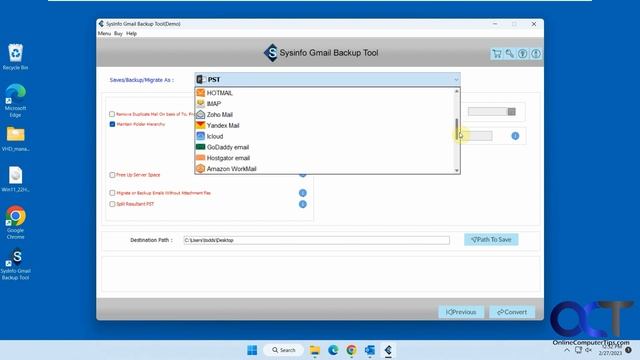
Task: Click the dropdown list scroll up arrow
Action: click(457, 91)
